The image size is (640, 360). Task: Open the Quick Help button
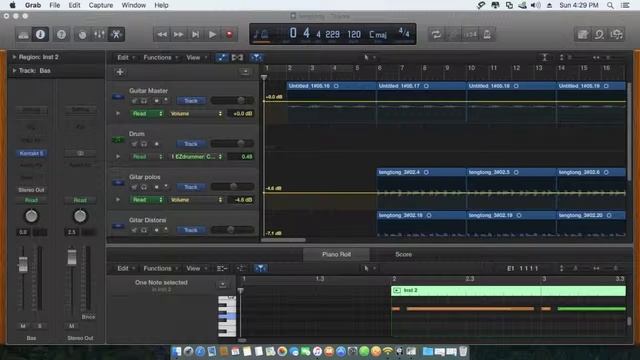pyautogui.click(x=61, y=35)
